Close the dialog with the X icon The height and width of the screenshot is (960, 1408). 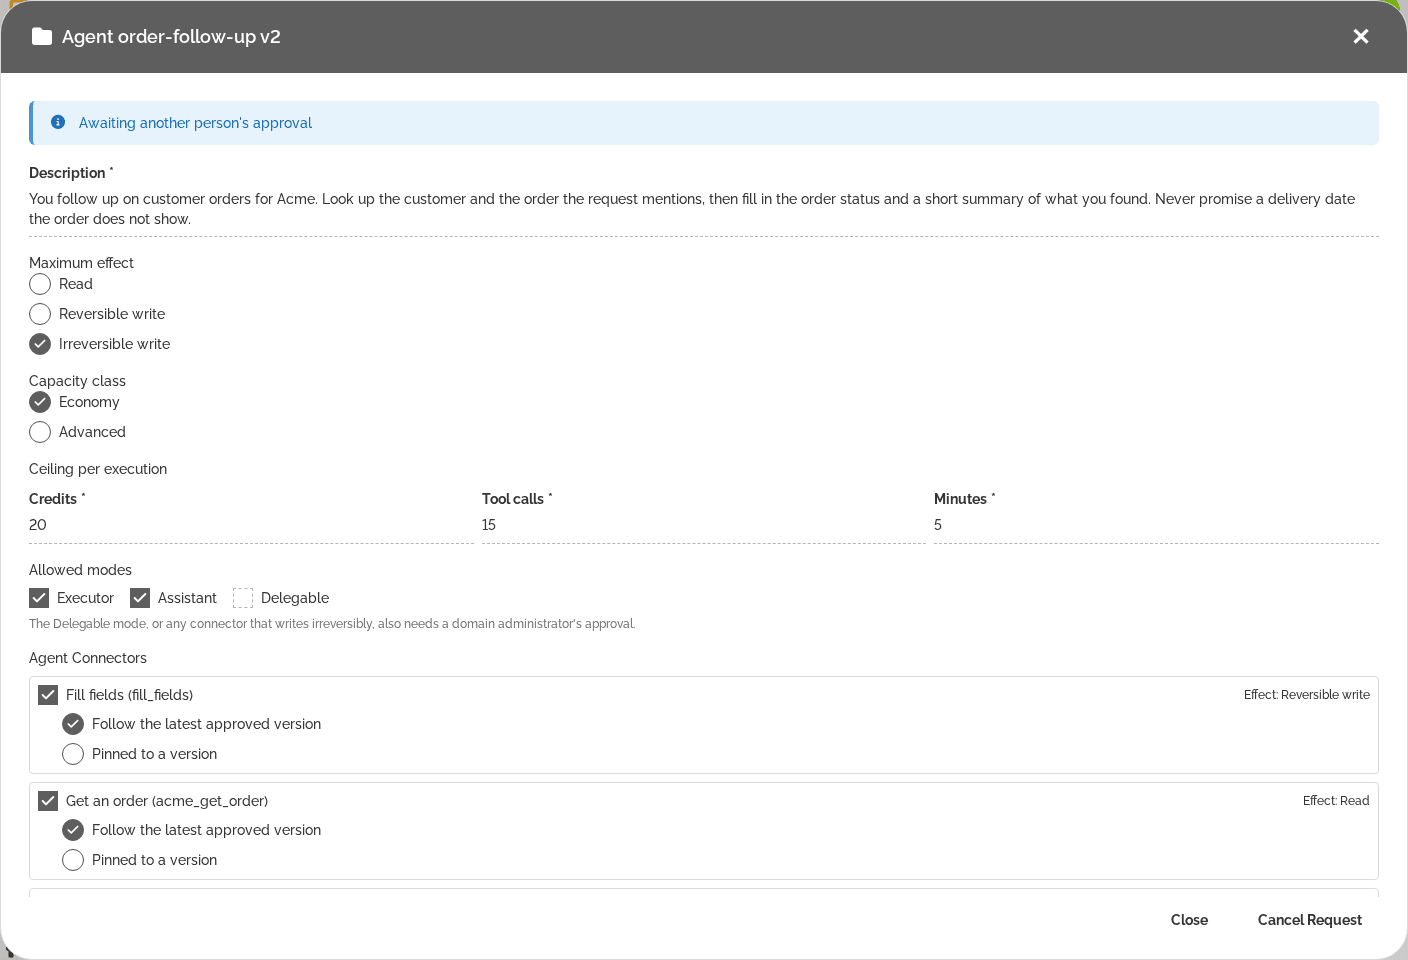(x=1361, y=37)
